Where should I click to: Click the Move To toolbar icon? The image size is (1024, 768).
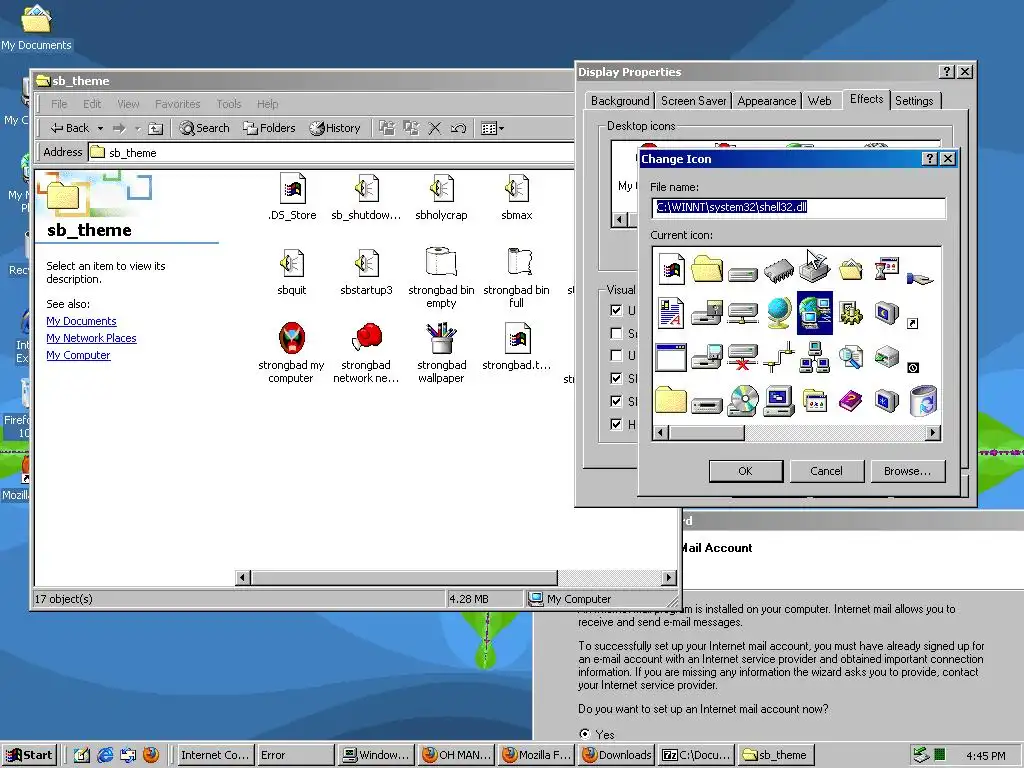pyautogui.click(x=387, y=128)
